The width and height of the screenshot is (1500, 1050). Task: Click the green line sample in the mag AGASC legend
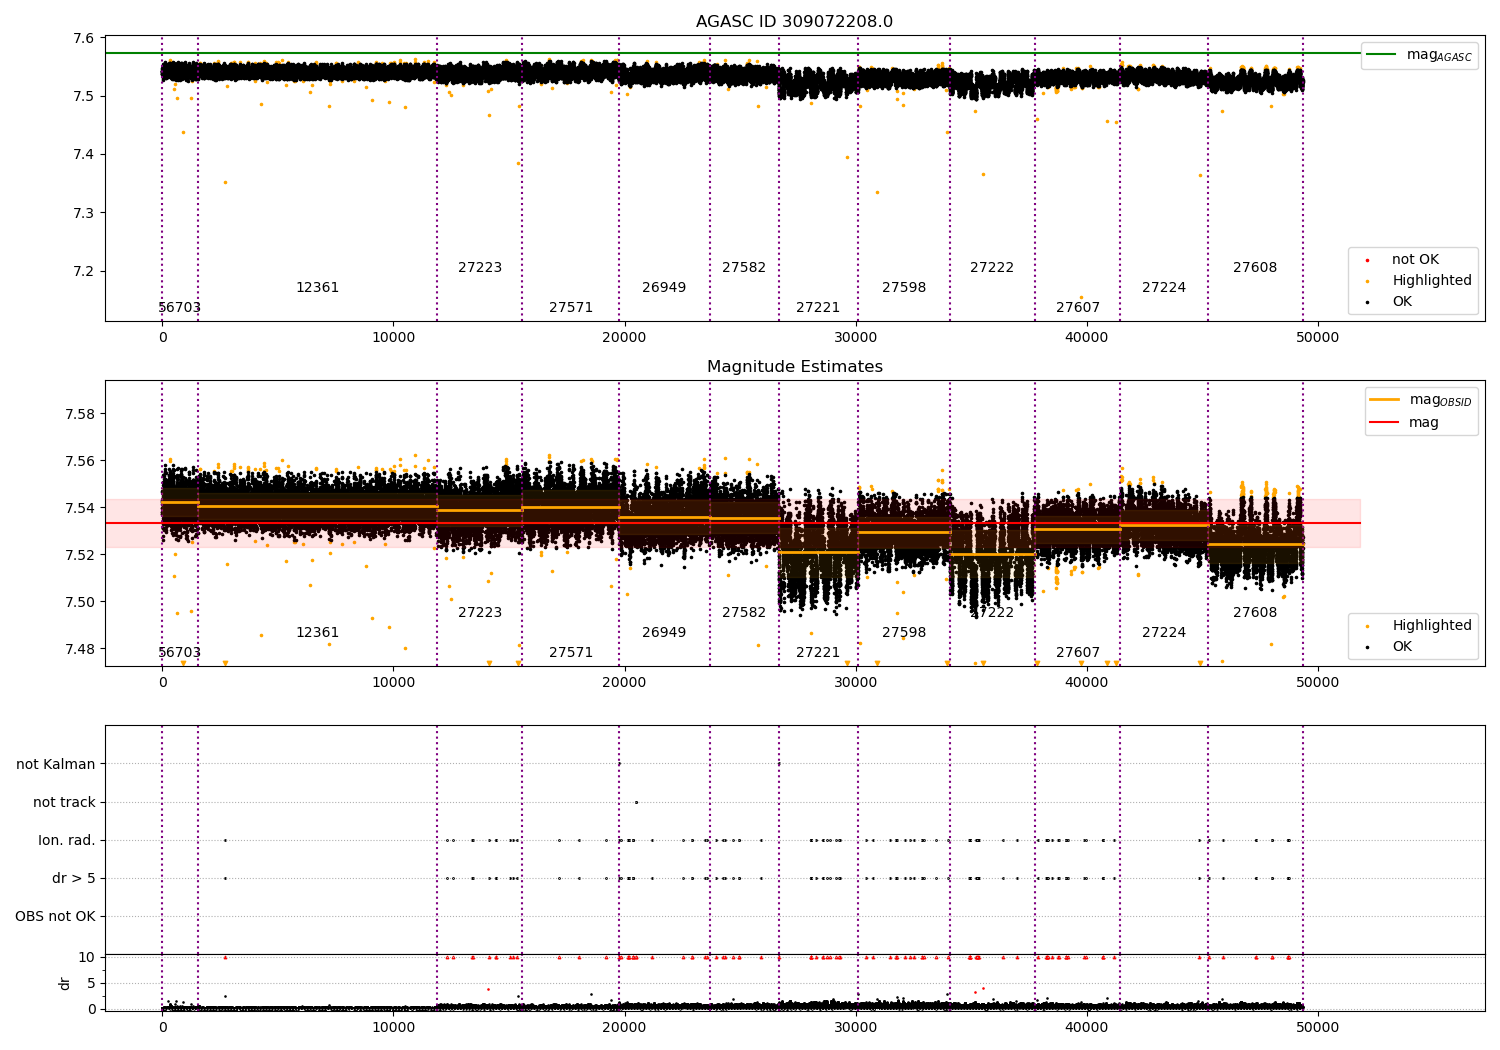click(1382, 55)
